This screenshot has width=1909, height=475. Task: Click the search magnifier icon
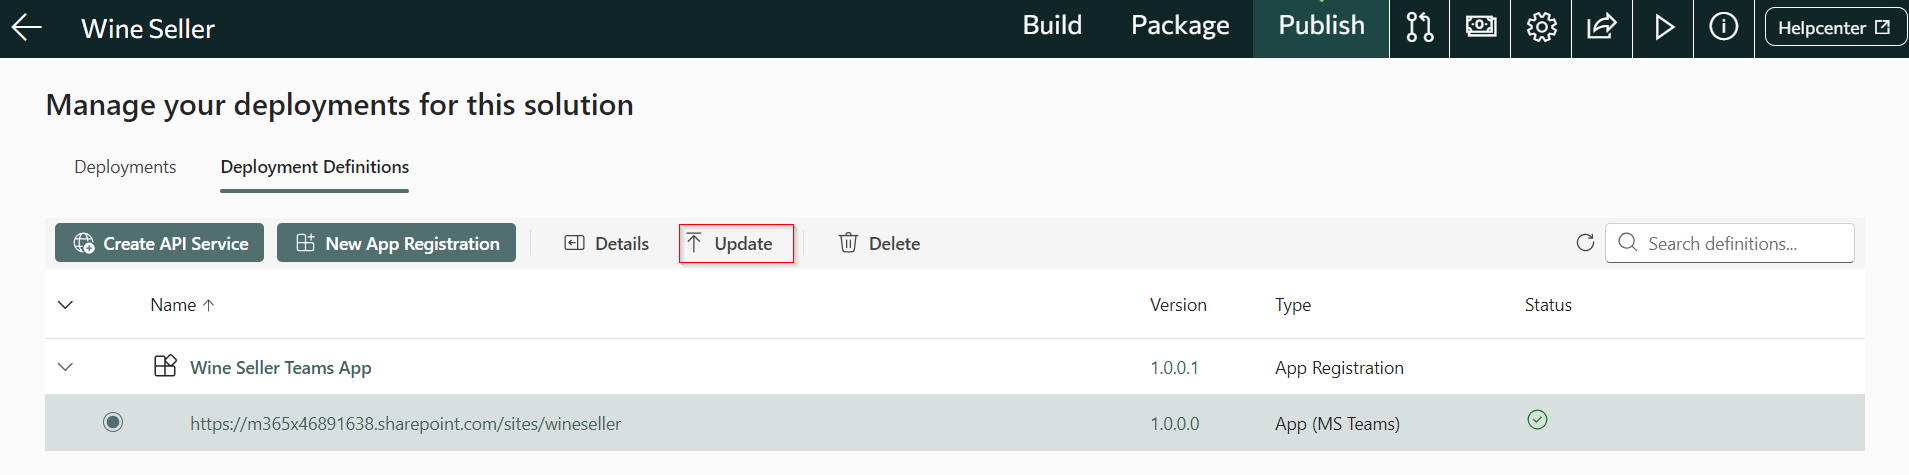click(1628, 243)
